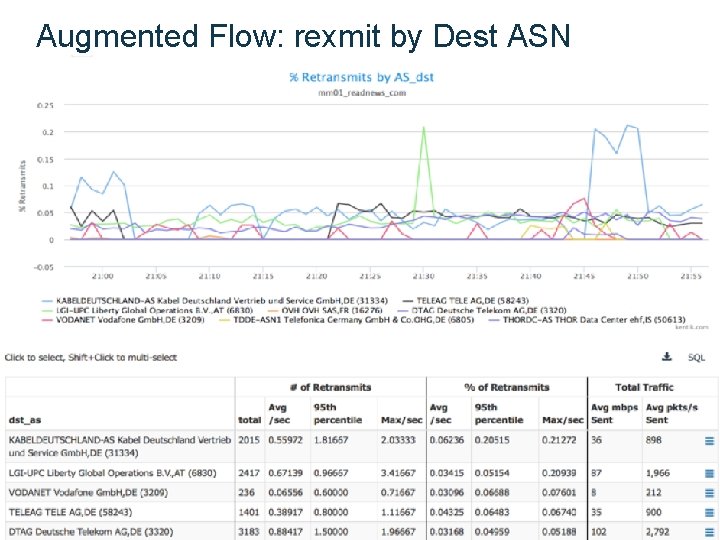Click the Total Traffic group header
The width and height of the screenshot is (720, 540).
click(644, 388)
